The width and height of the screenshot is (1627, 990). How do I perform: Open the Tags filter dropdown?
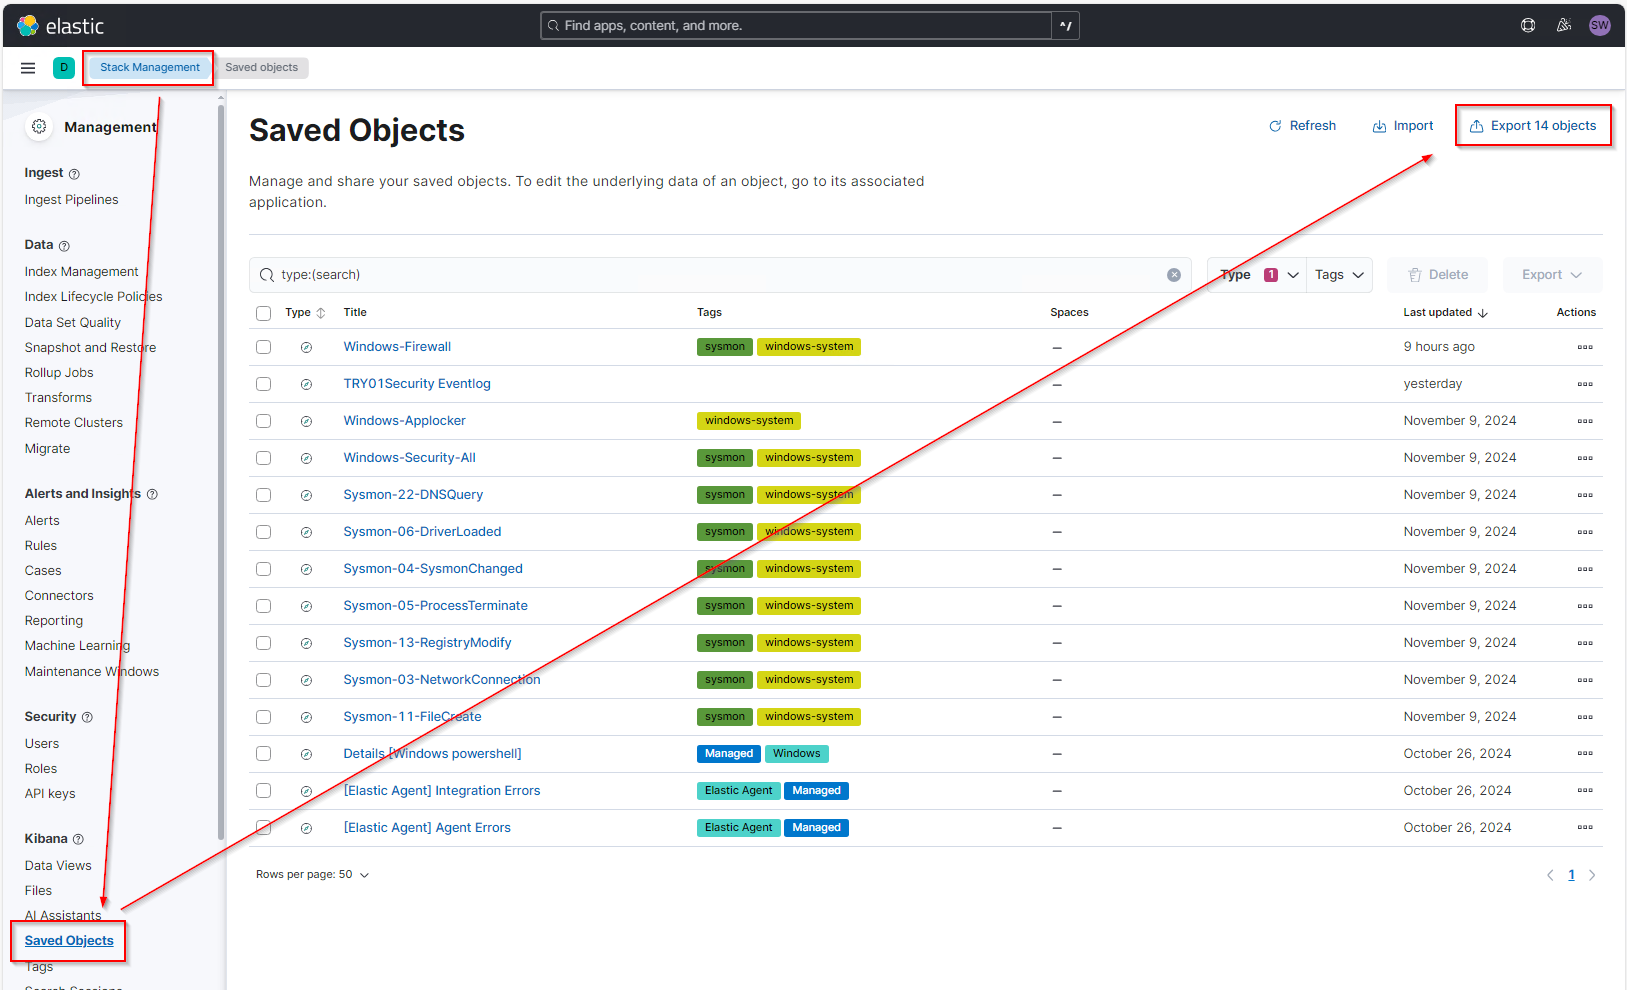tap(1339, 275)
